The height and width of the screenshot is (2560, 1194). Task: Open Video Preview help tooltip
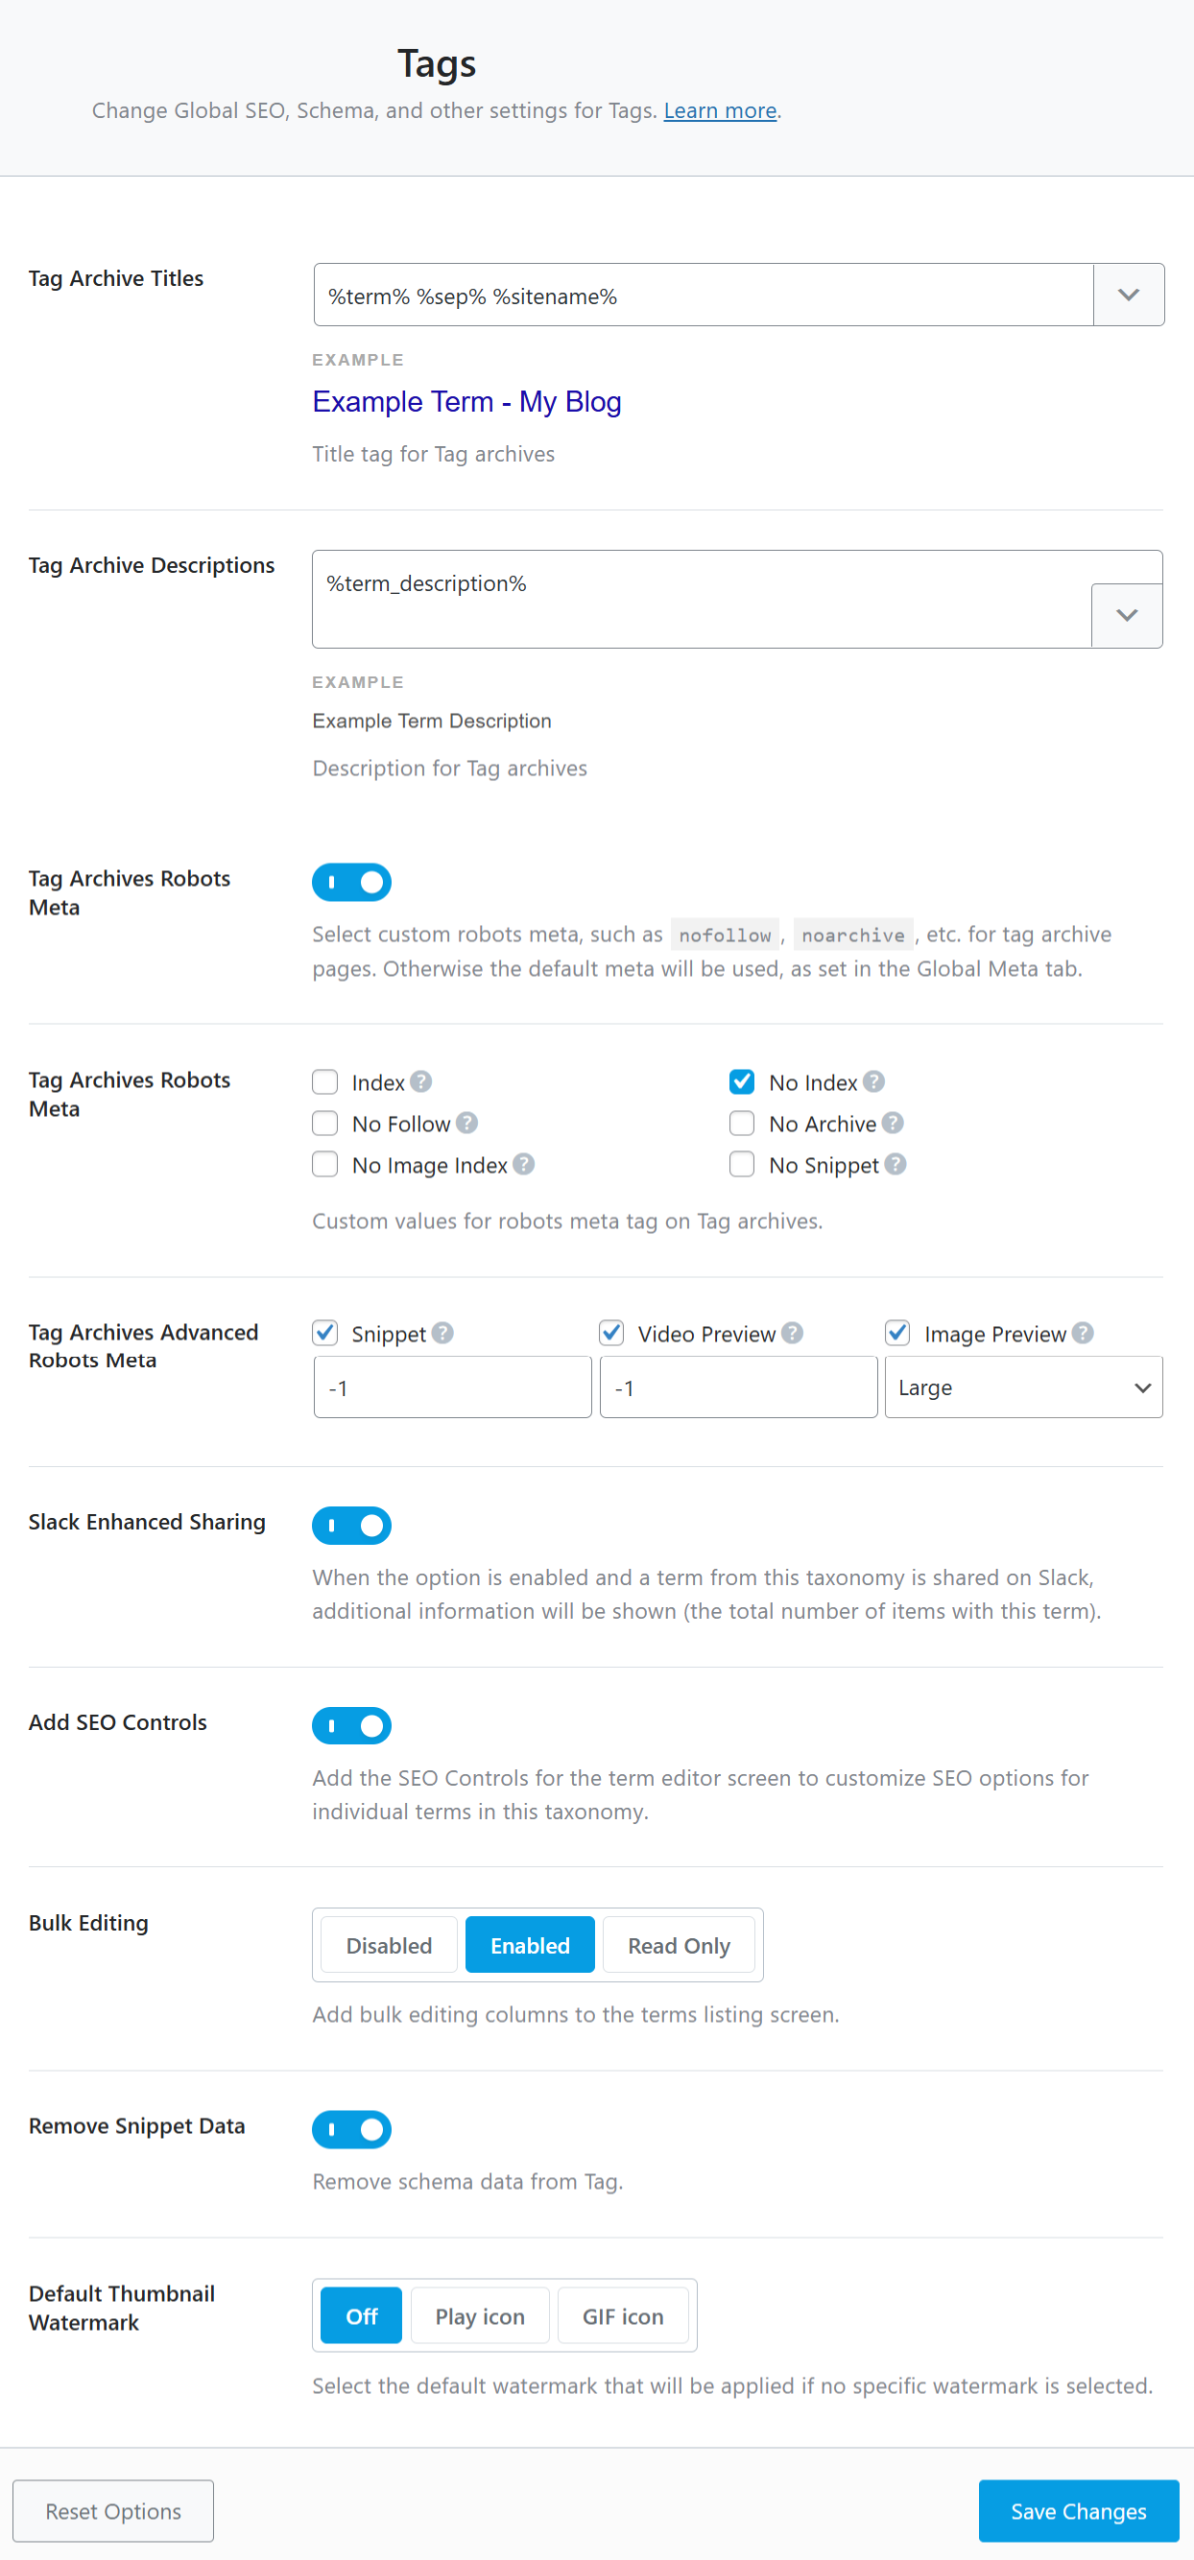coord(791,1333)
